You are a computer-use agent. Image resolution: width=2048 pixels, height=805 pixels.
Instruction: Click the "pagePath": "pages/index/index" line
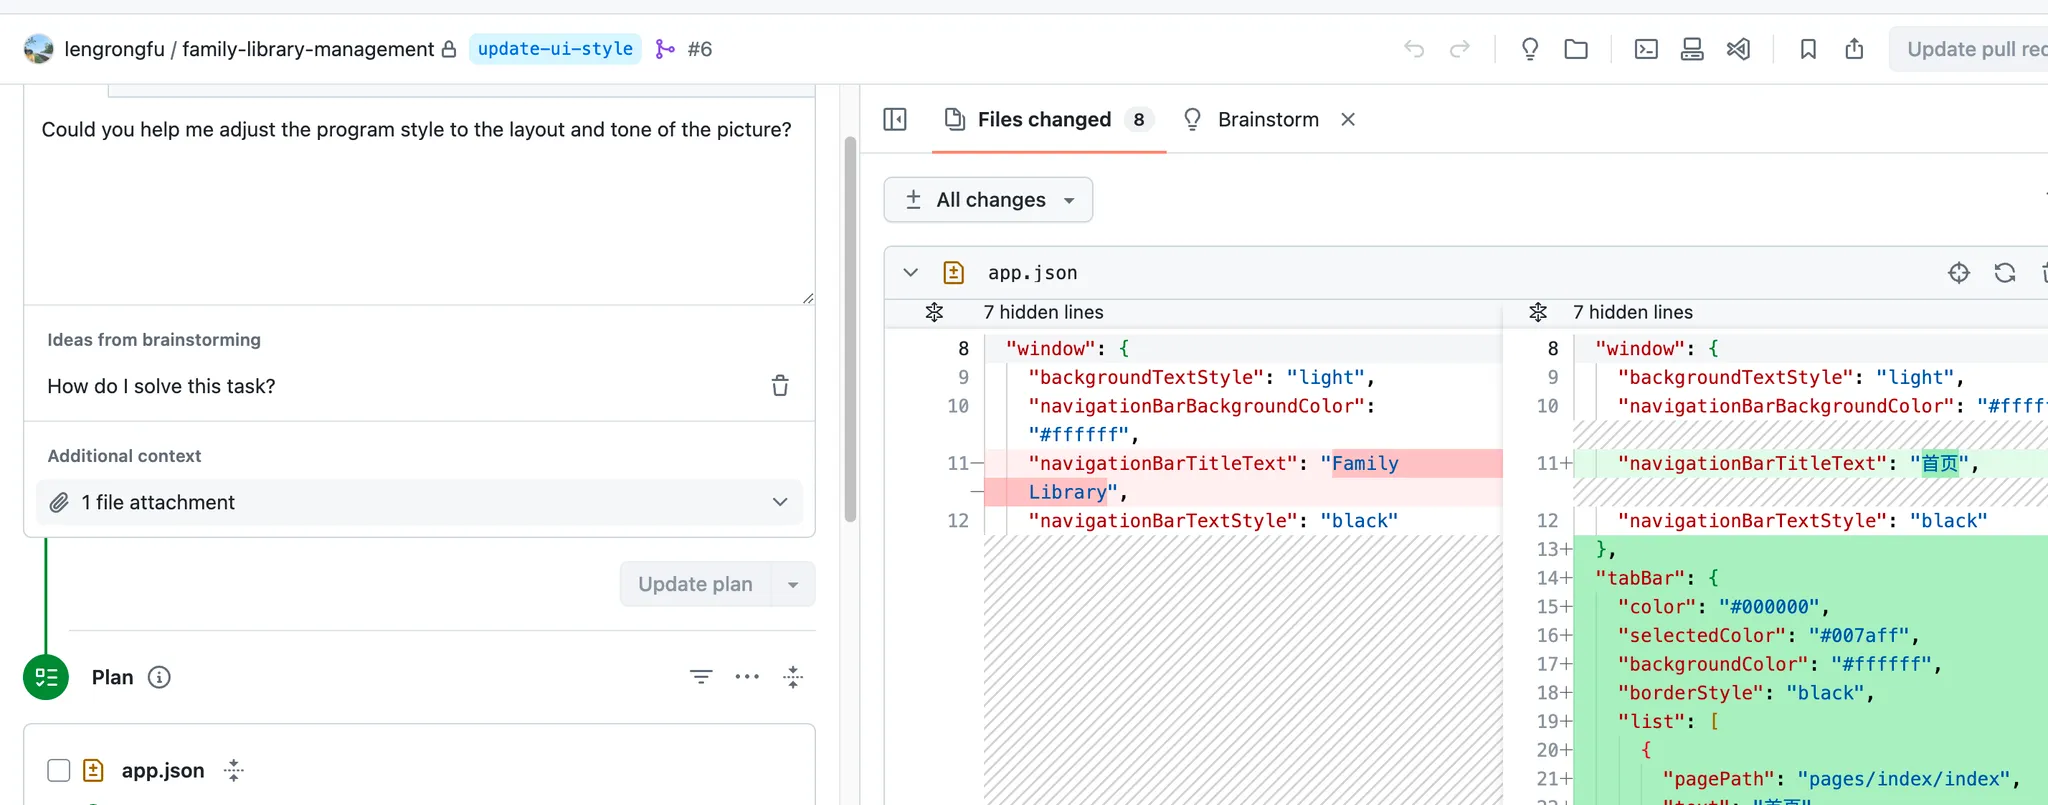pos(1810,779)
